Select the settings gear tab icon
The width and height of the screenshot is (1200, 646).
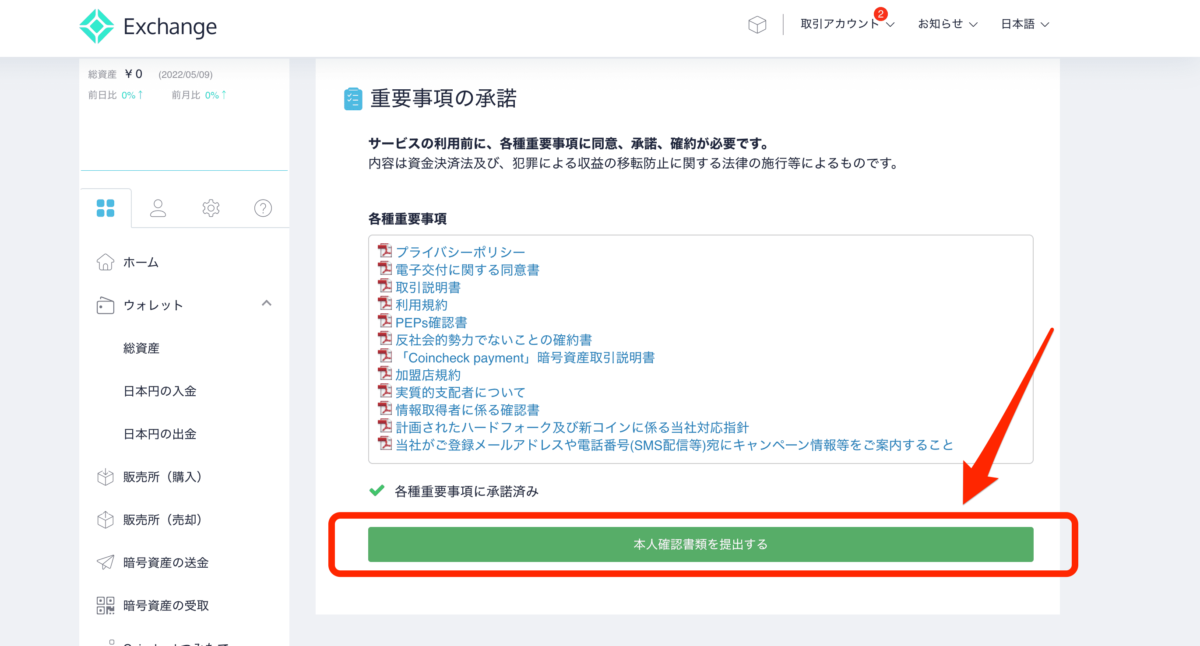tap(210, 208)
